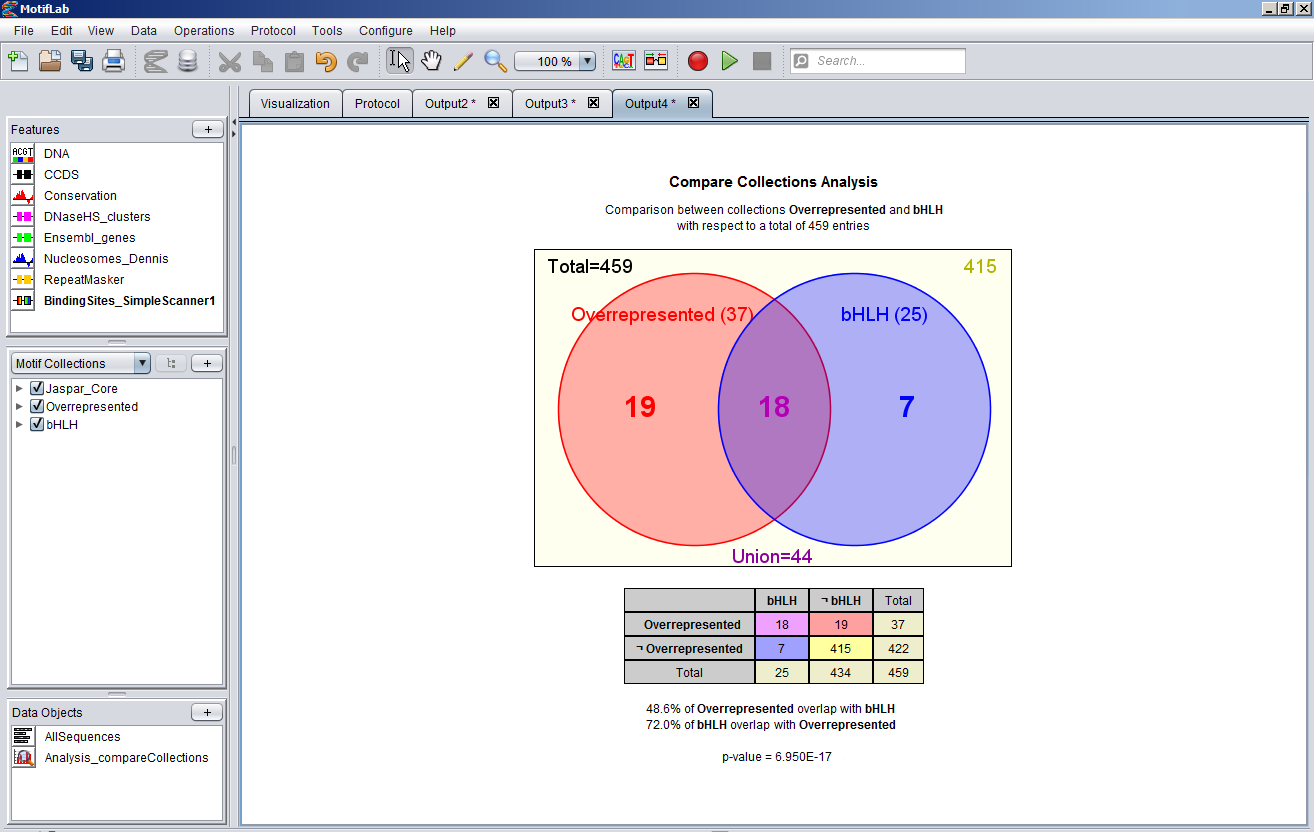This screenshot has height=832, width=1314.
Task: Toggle the Overrepresented checkbox
Action: coord(37,407)
